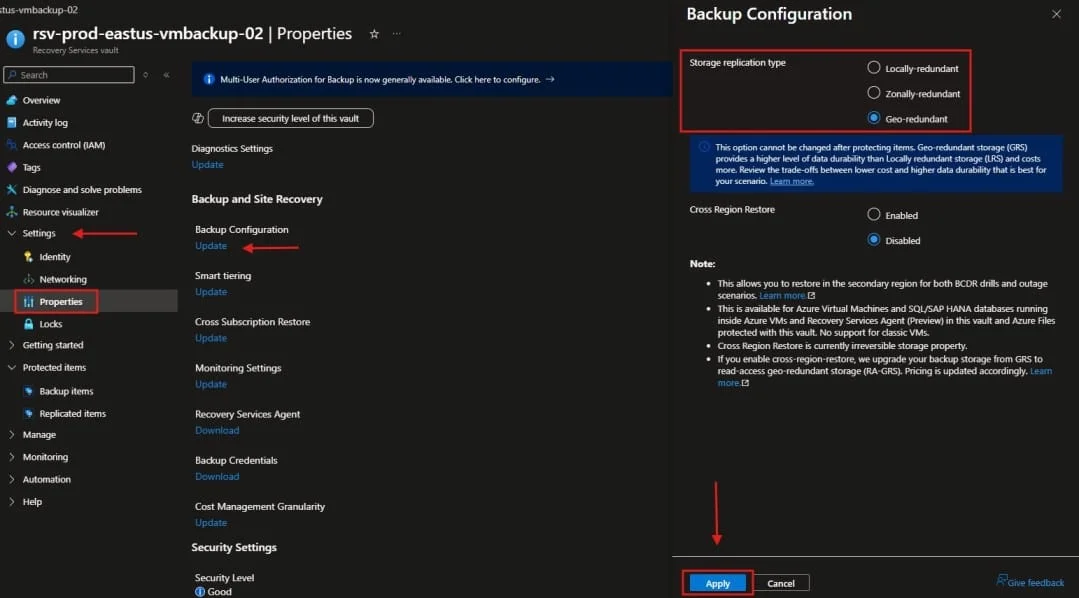
Task: Open Backup items in sidebar
Action: (x=66, y=392)
